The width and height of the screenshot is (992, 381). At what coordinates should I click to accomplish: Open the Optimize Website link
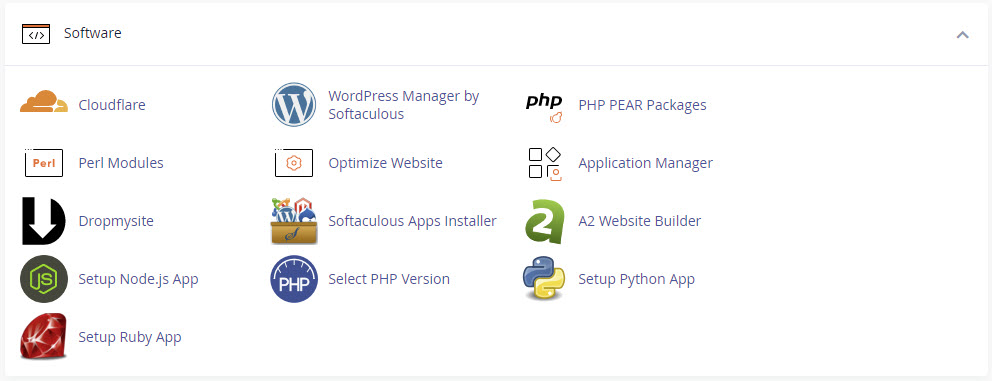[385, 163]
